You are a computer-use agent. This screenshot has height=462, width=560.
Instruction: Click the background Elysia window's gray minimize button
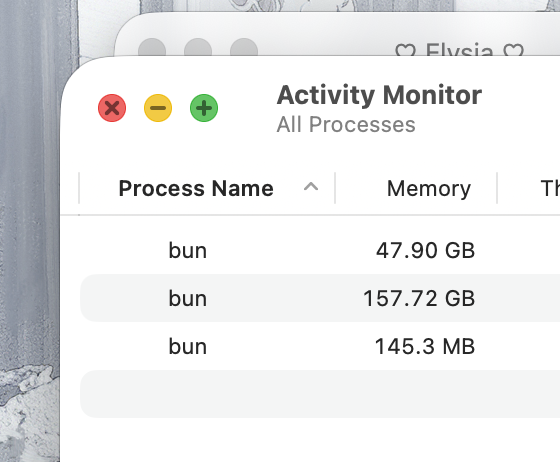[x=198, y=47]
